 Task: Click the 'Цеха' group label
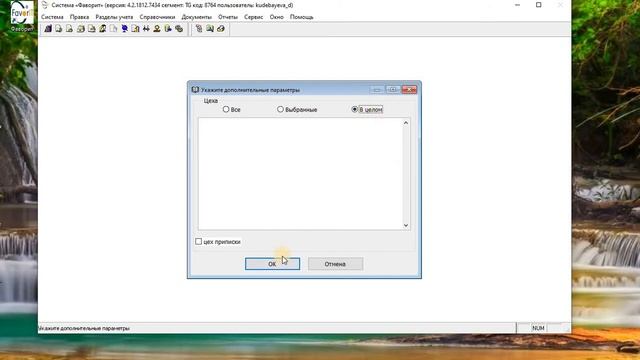pos(211,101)
